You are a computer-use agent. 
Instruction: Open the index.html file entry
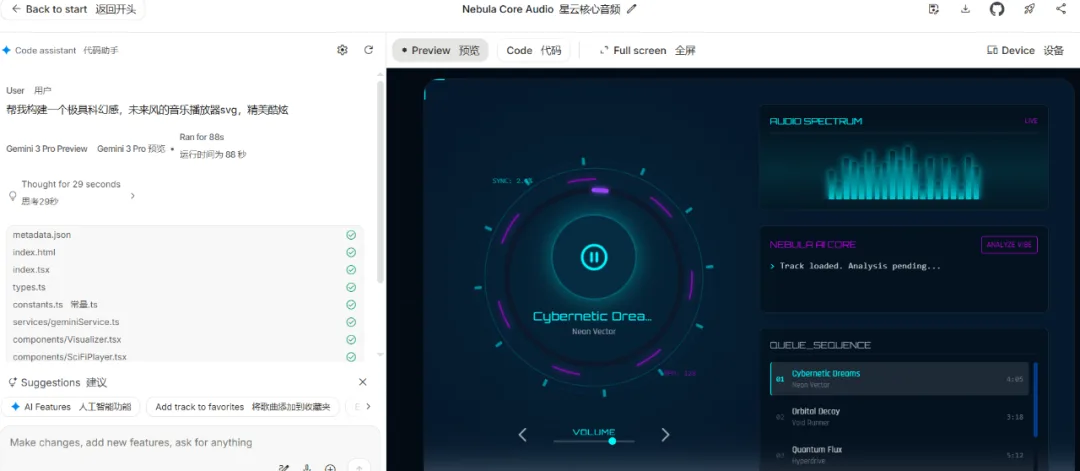point(185,252)
